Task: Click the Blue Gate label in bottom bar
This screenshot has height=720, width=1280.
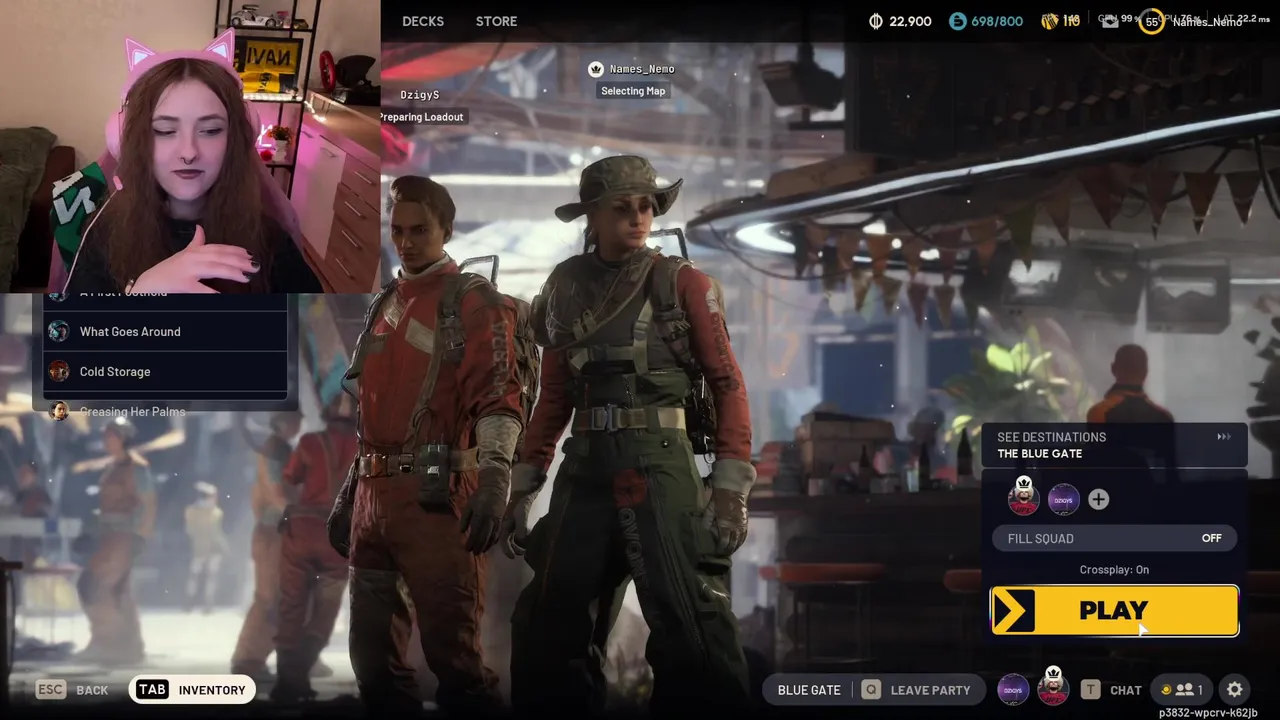Action: click(x=809, y=689)
